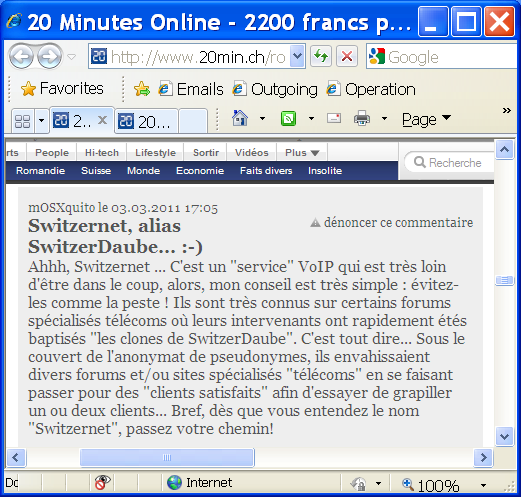The width and height of the screenshot is (521, 497).
Task: Go forward with the Forward arrow
Action: tap(49, 56)
